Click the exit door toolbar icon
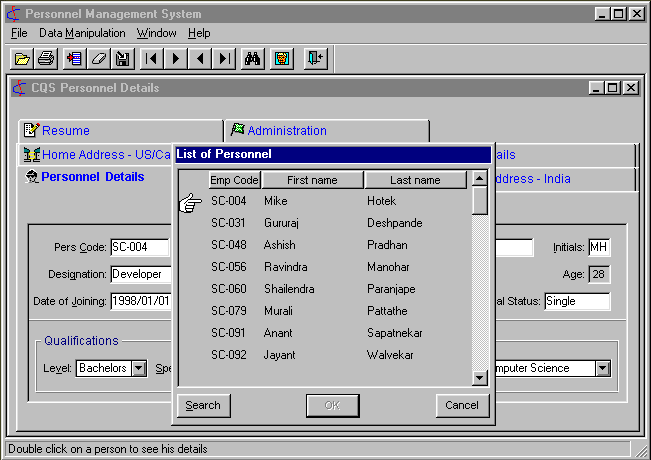 (315, 59)
